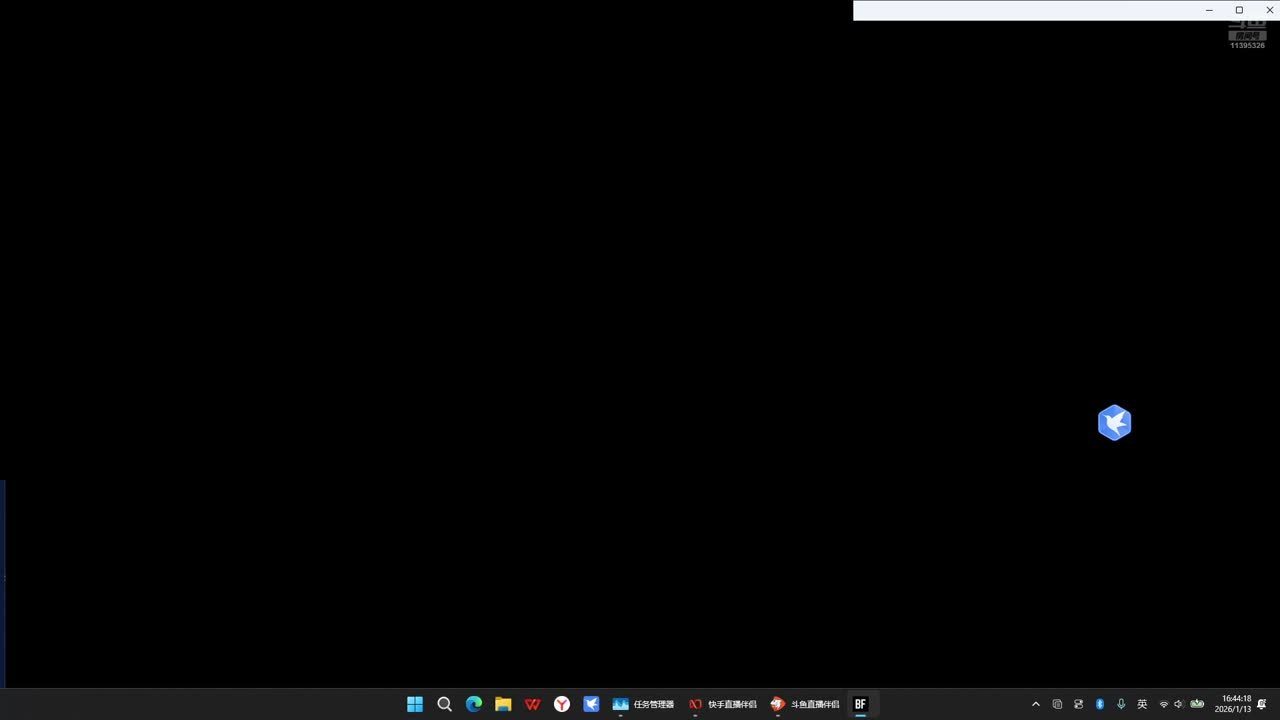Click the Bluetooth tray icon
1280x720 pixels.
coord(1100,704)
